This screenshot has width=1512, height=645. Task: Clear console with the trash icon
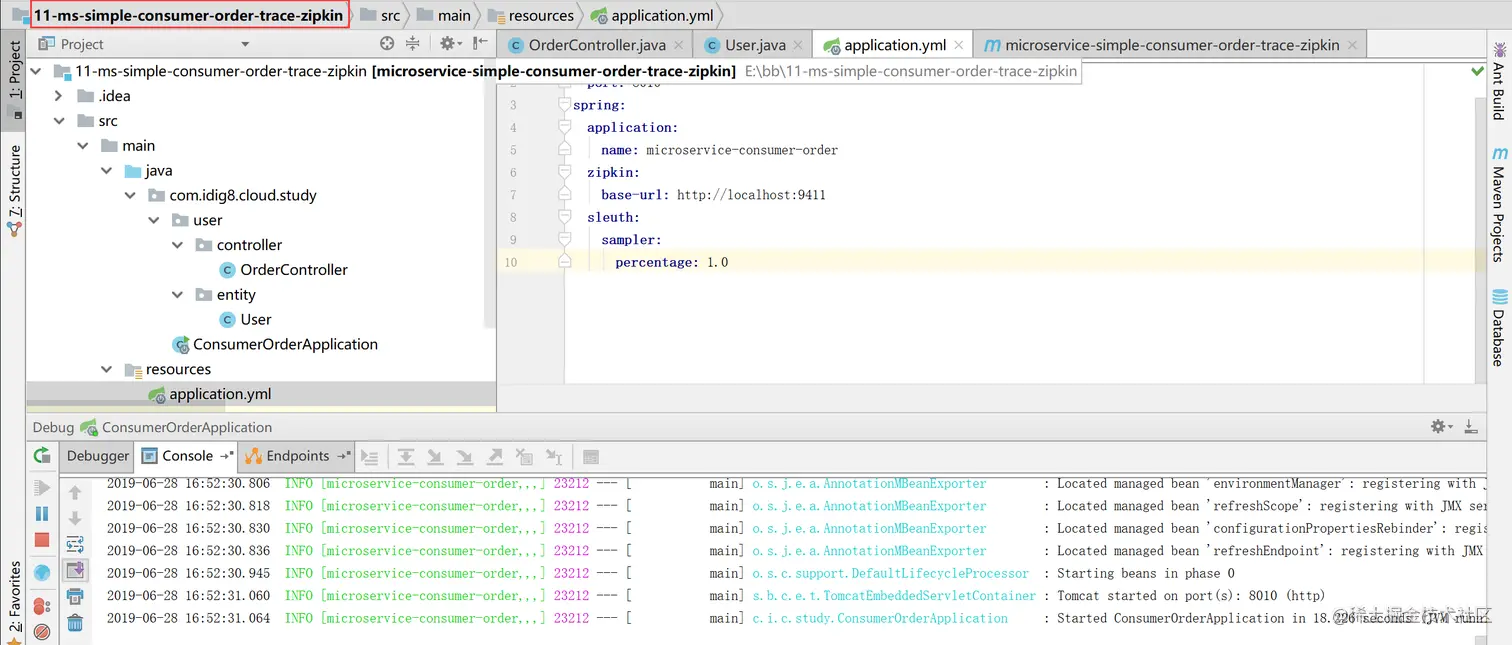75,624
